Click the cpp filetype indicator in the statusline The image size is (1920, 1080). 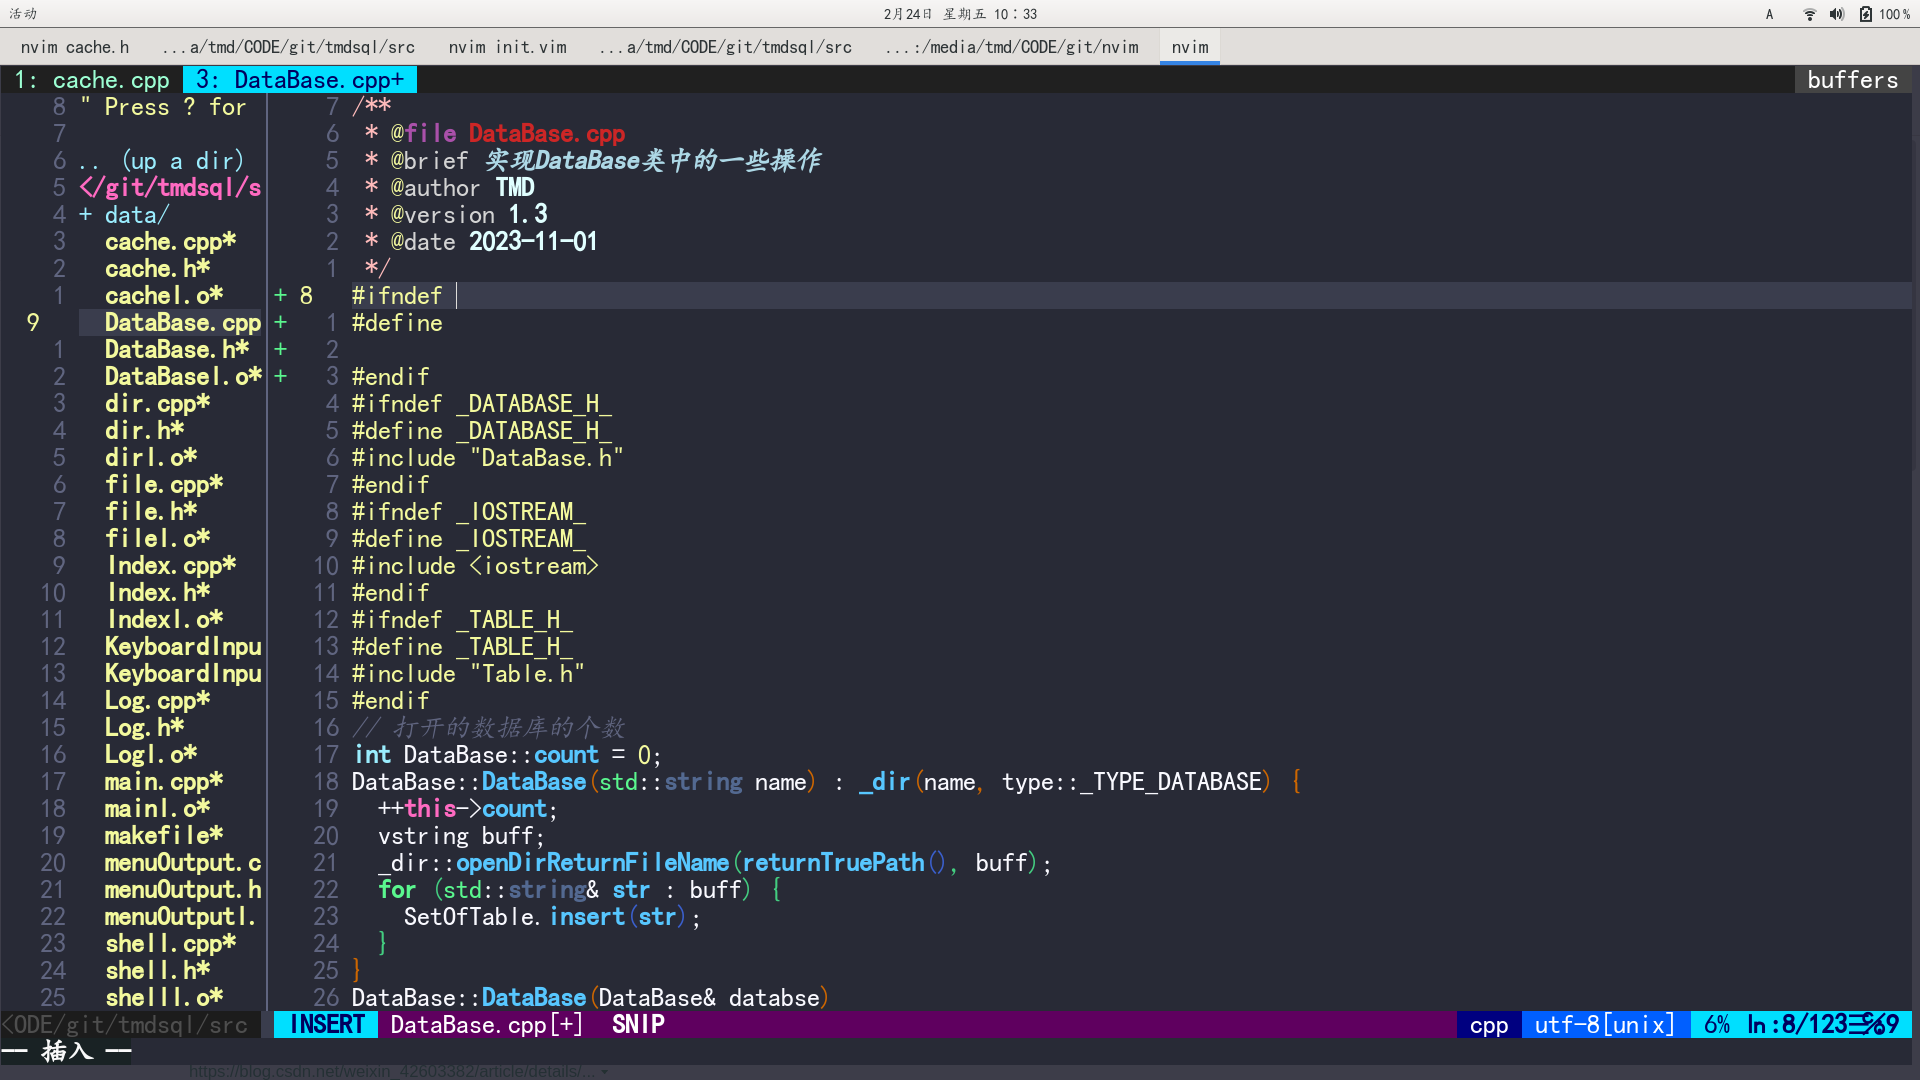1488,1024
